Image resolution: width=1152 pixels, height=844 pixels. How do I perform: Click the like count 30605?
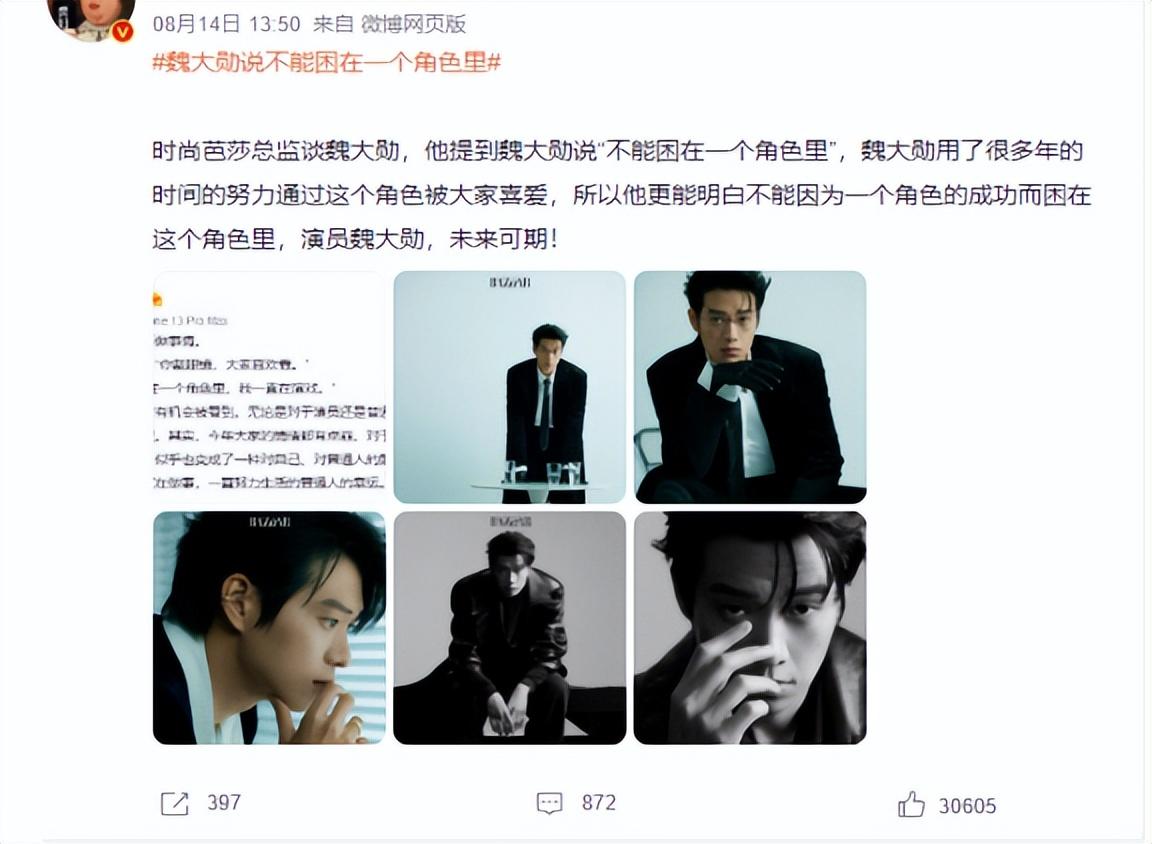pos(968,806)
